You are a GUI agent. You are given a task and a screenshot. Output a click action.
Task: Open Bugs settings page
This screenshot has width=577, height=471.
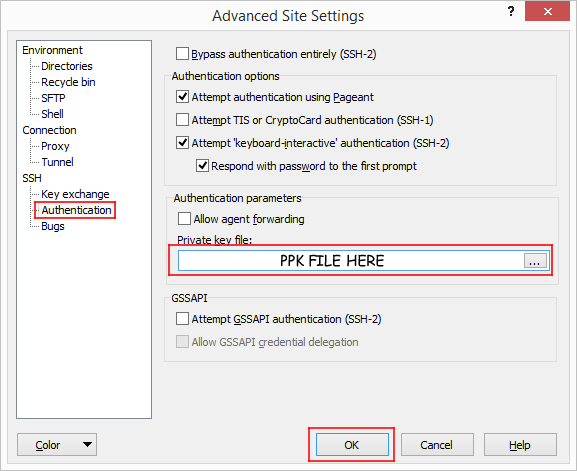coord(53,226)
